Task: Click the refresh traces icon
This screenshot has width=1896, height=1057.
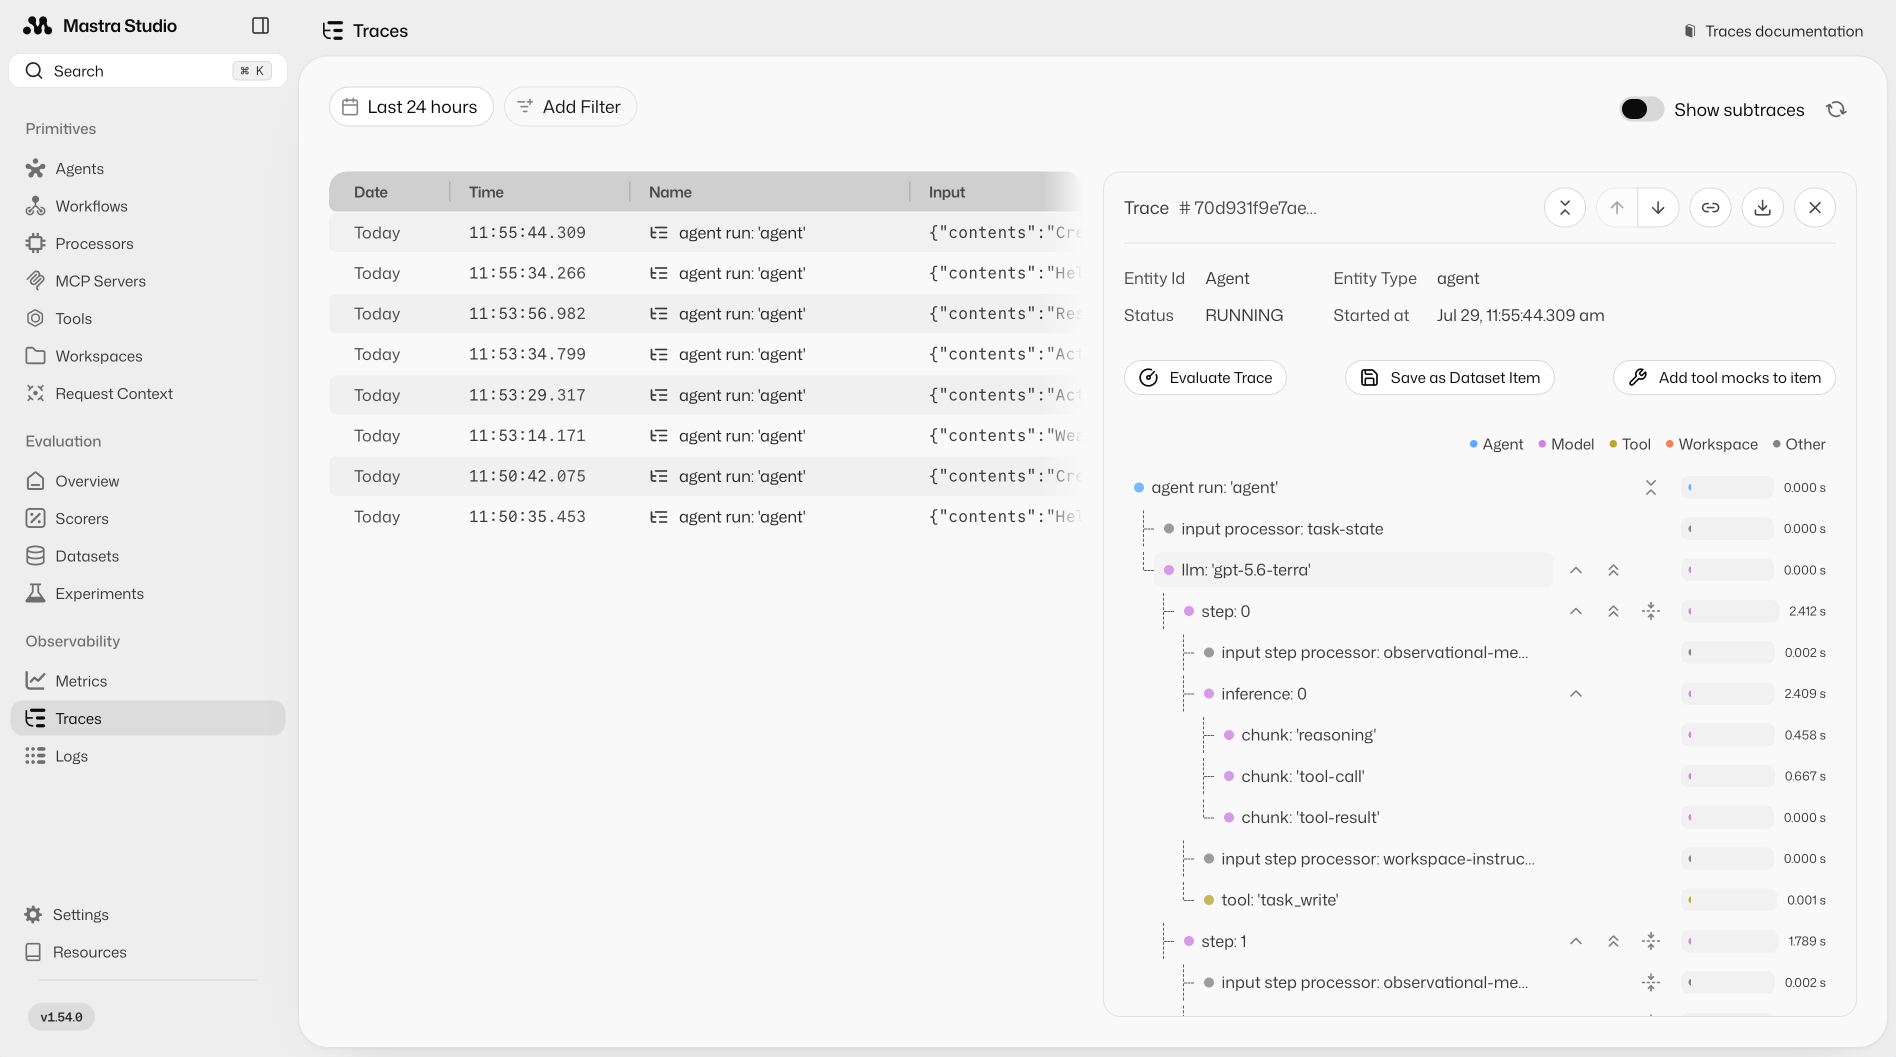Action: pos(1836,109)
